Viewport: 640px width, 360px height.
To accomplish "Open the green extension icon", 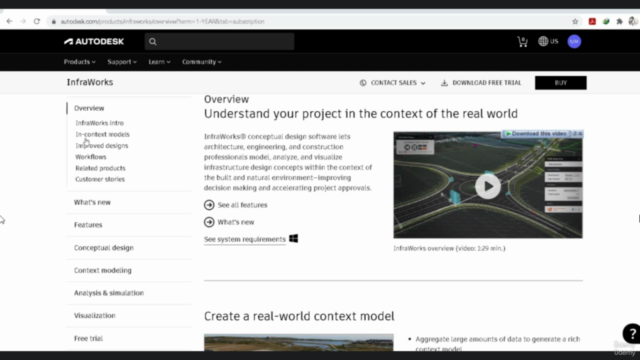I will click(x=606, y=22).
